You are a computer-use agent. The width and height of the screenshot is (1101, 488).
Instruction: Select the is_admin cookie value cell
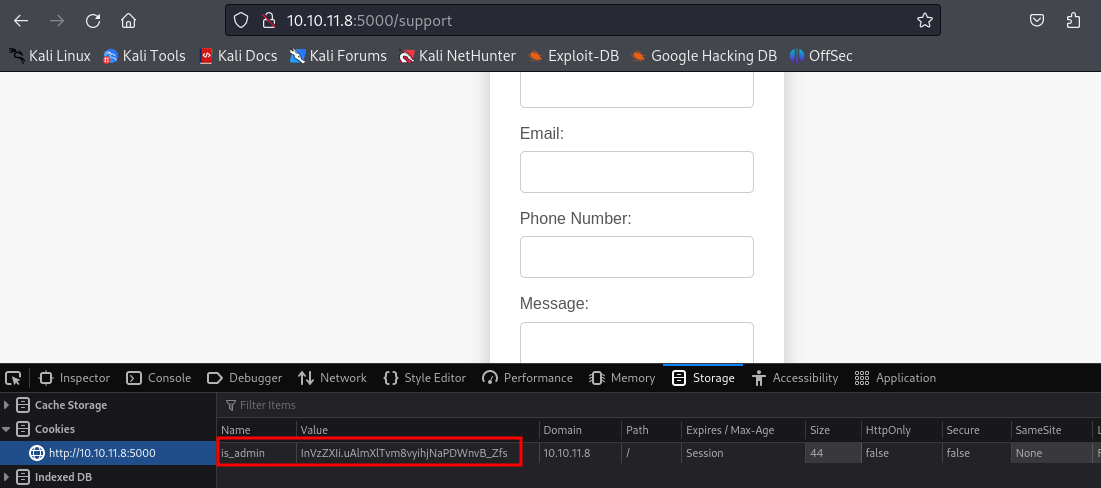(404, 453)
